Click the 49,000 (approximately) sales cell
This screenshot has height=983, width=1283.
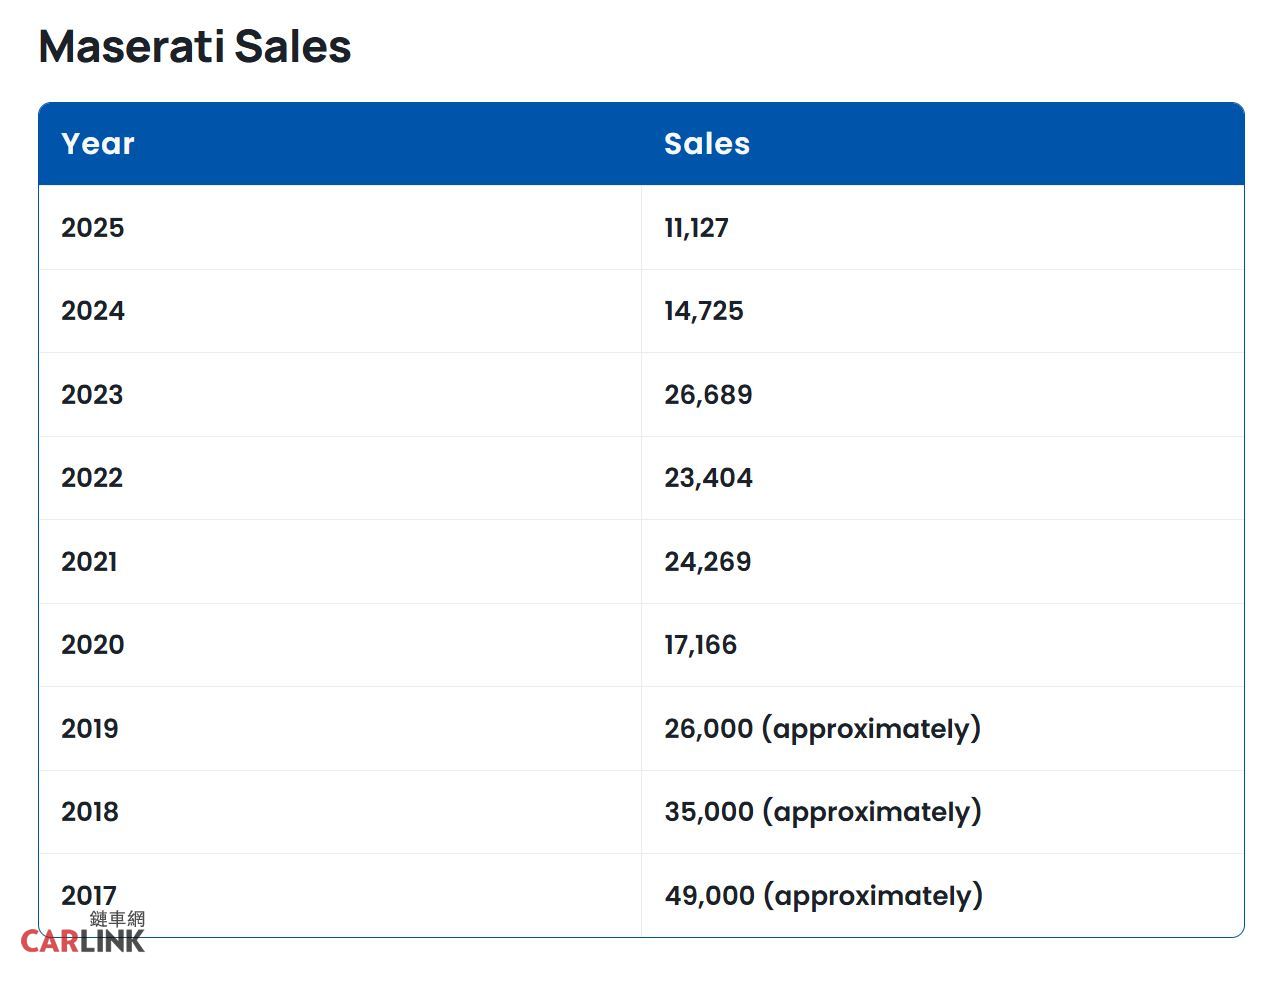[x=824, y=895]
